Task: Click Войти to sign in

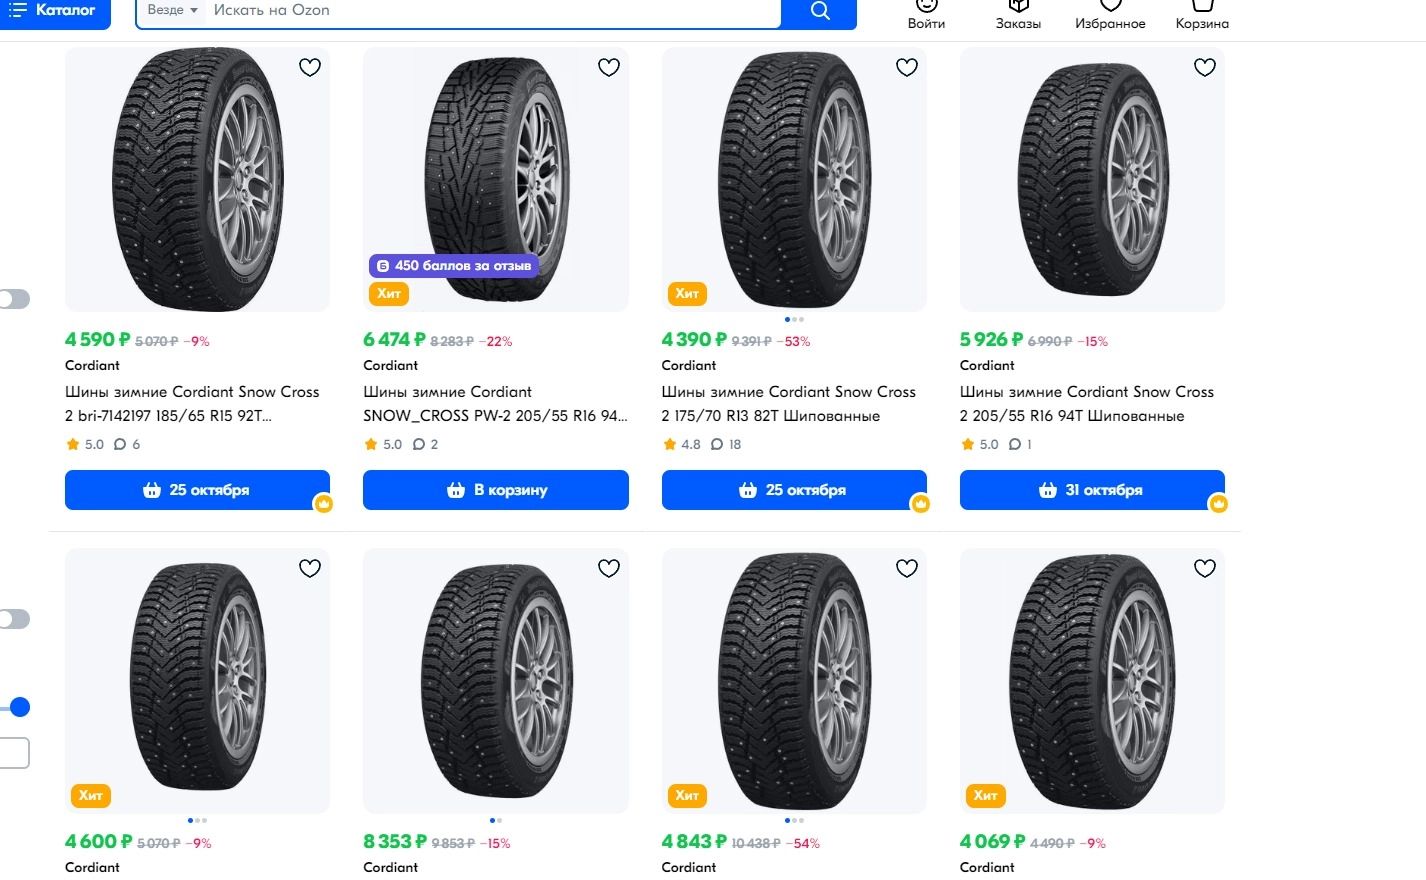Action: (926, 14)
